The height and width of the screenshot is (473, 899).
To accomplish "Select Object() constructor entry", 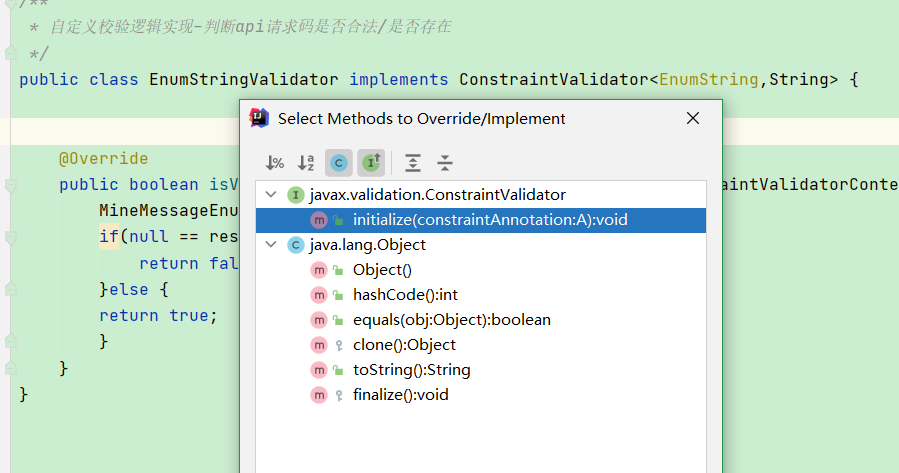I will coord(480,270).
